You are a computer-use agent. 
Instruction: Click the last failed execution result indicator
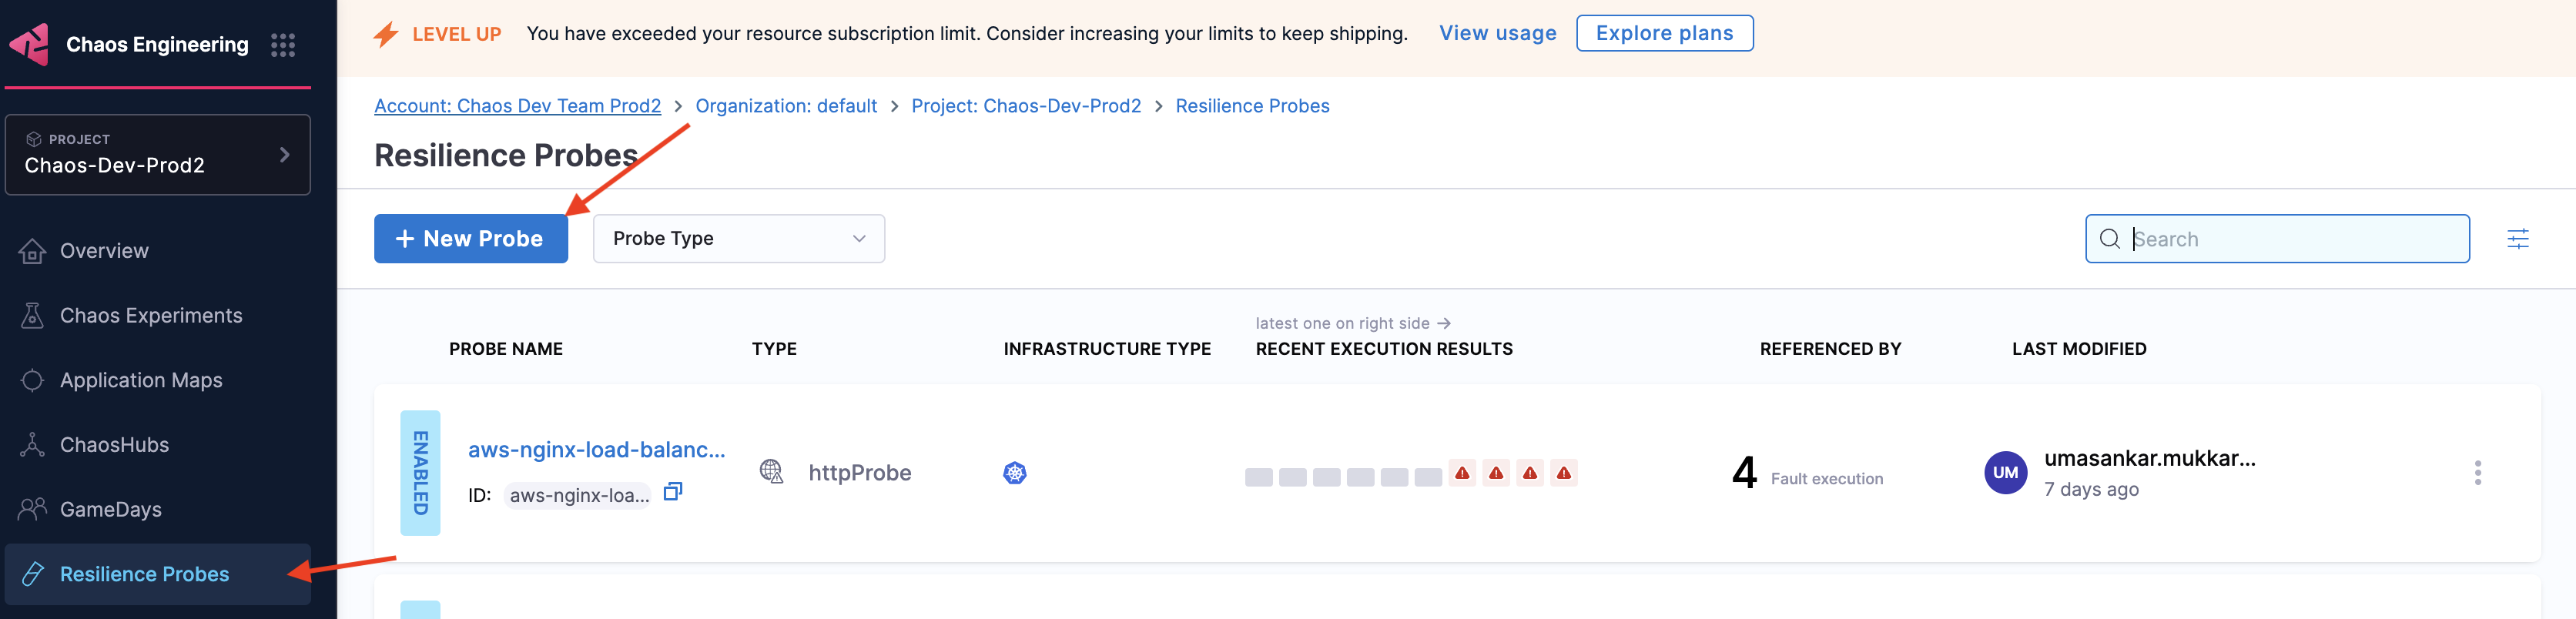pyautogui.click(x=1563, y=473)
